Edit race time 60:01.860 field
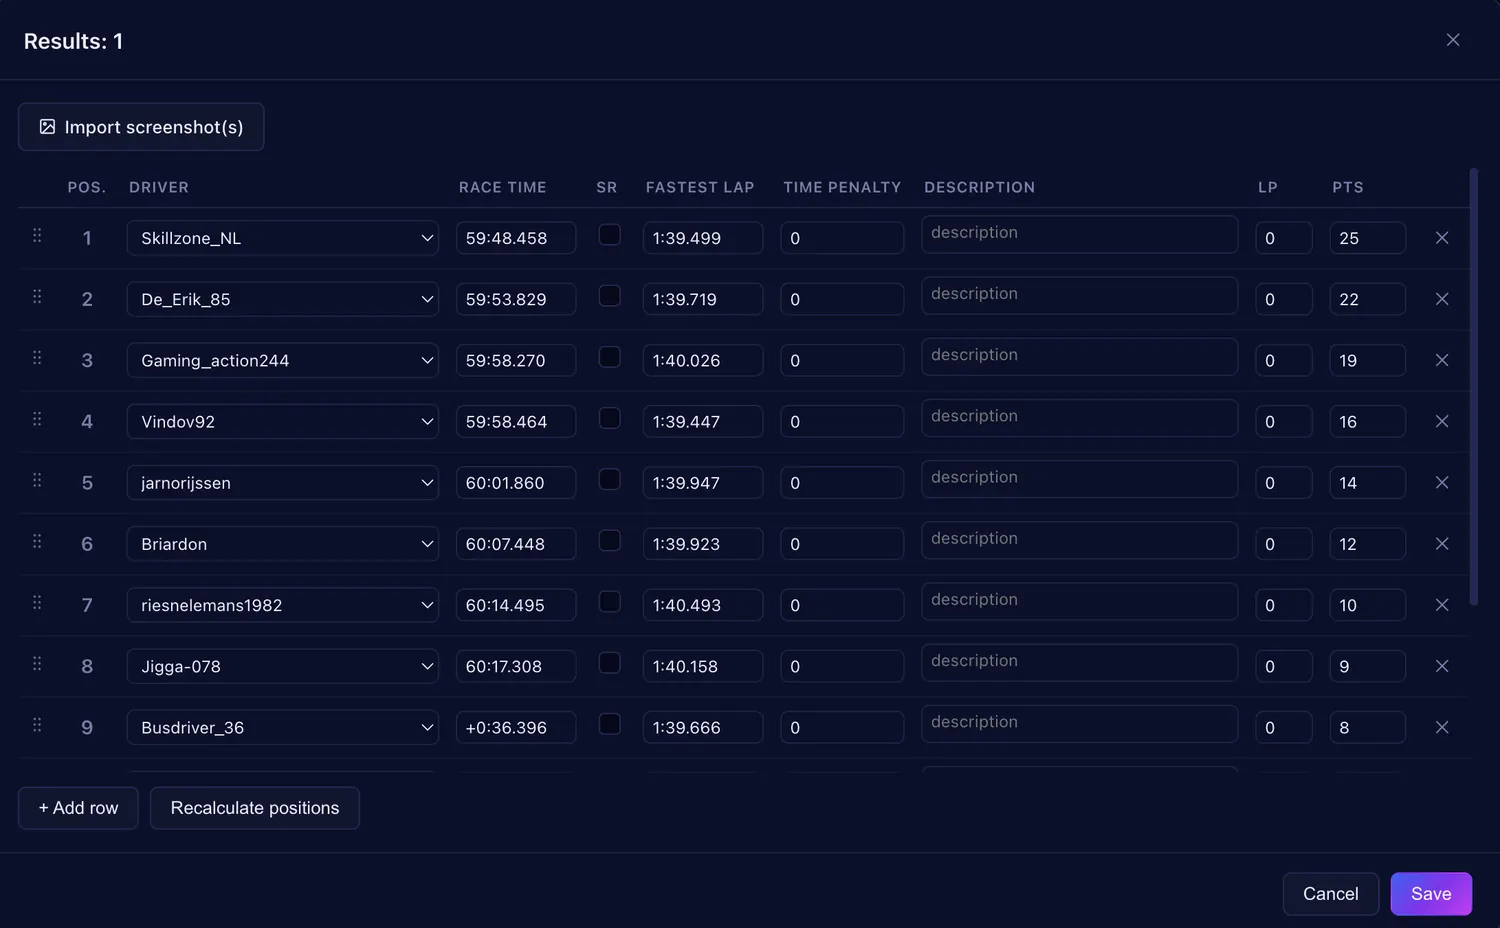The image size is (1500, 928). (x=516, y=482)
